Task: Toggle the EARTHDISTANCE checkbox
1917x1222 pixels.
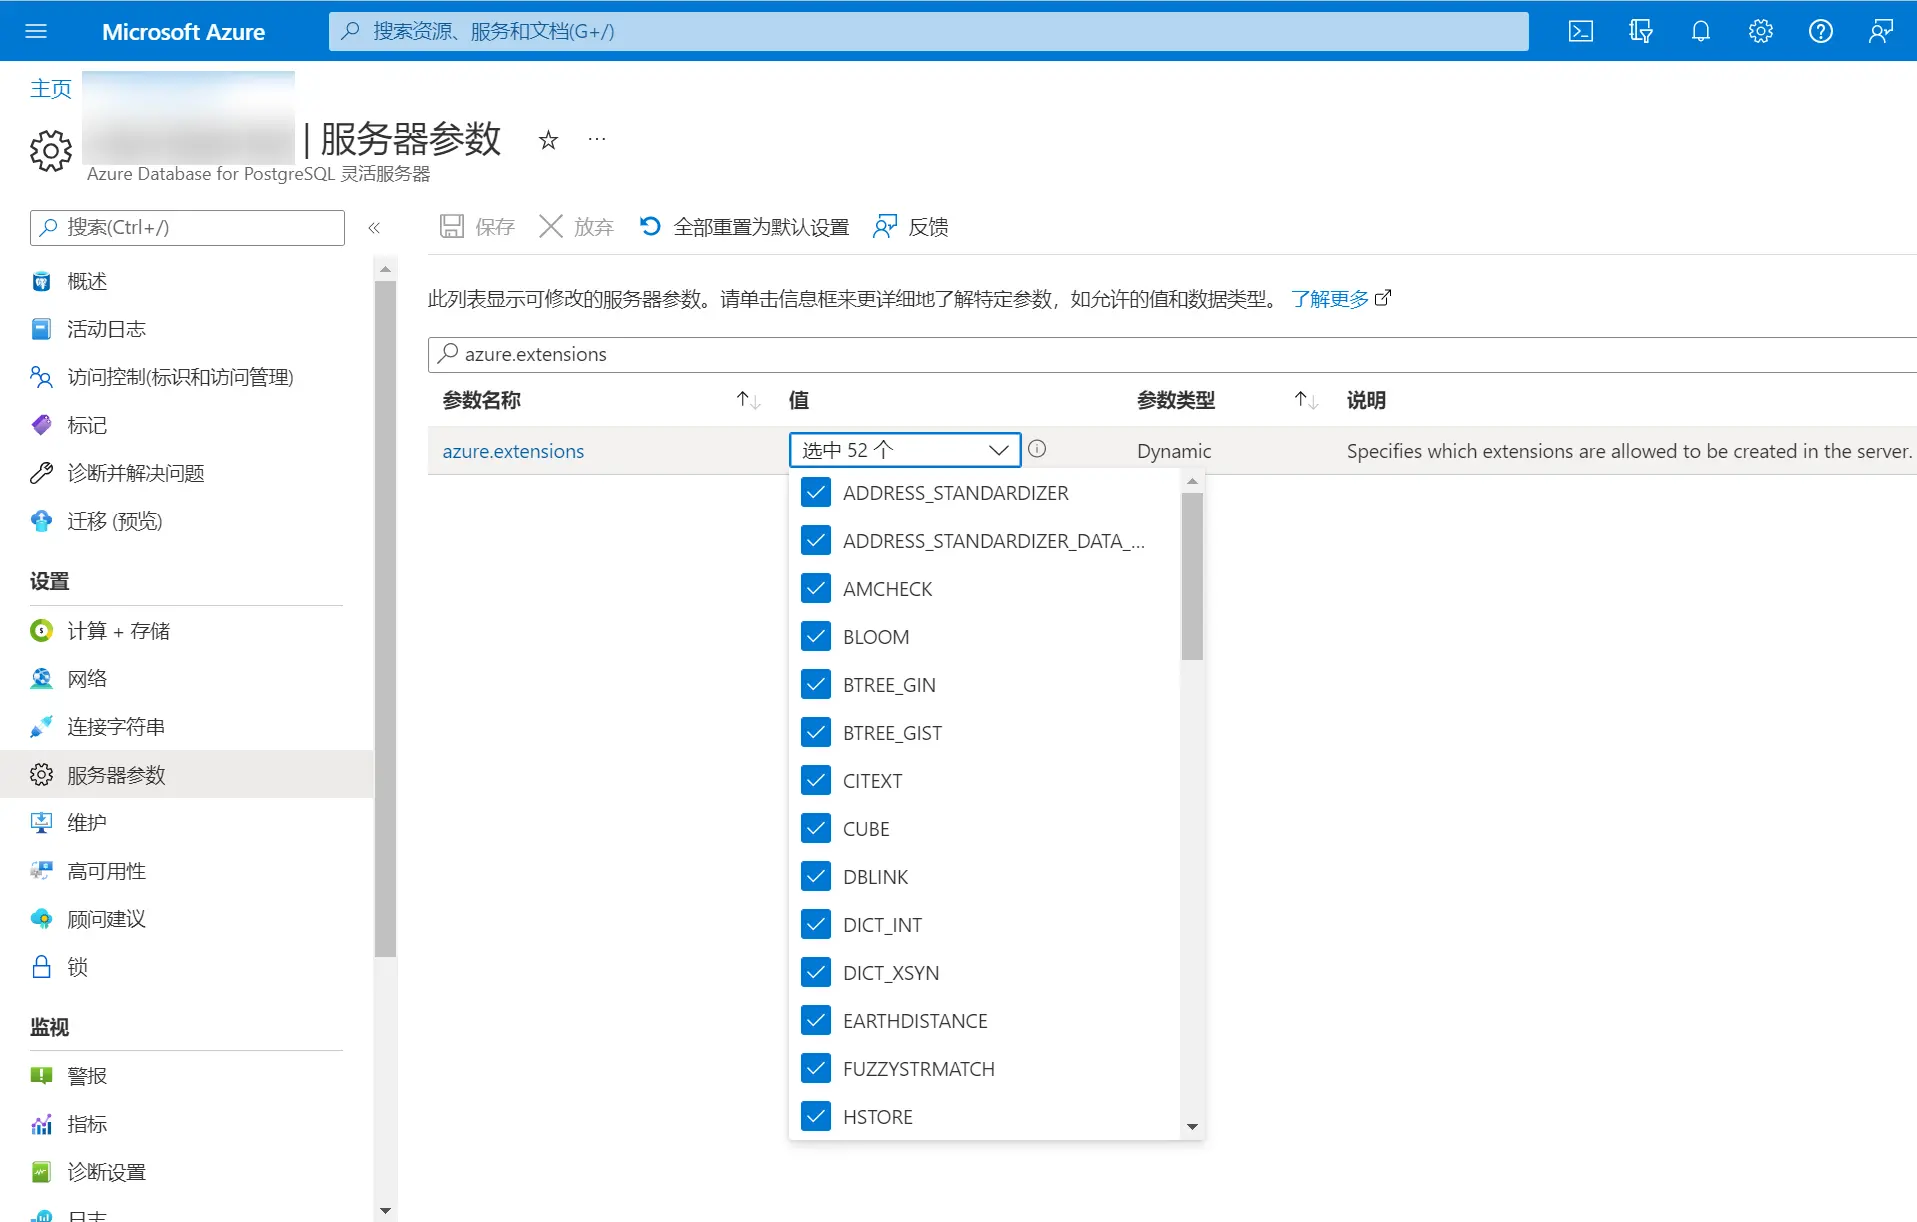Action: (x=816, y=1020)
